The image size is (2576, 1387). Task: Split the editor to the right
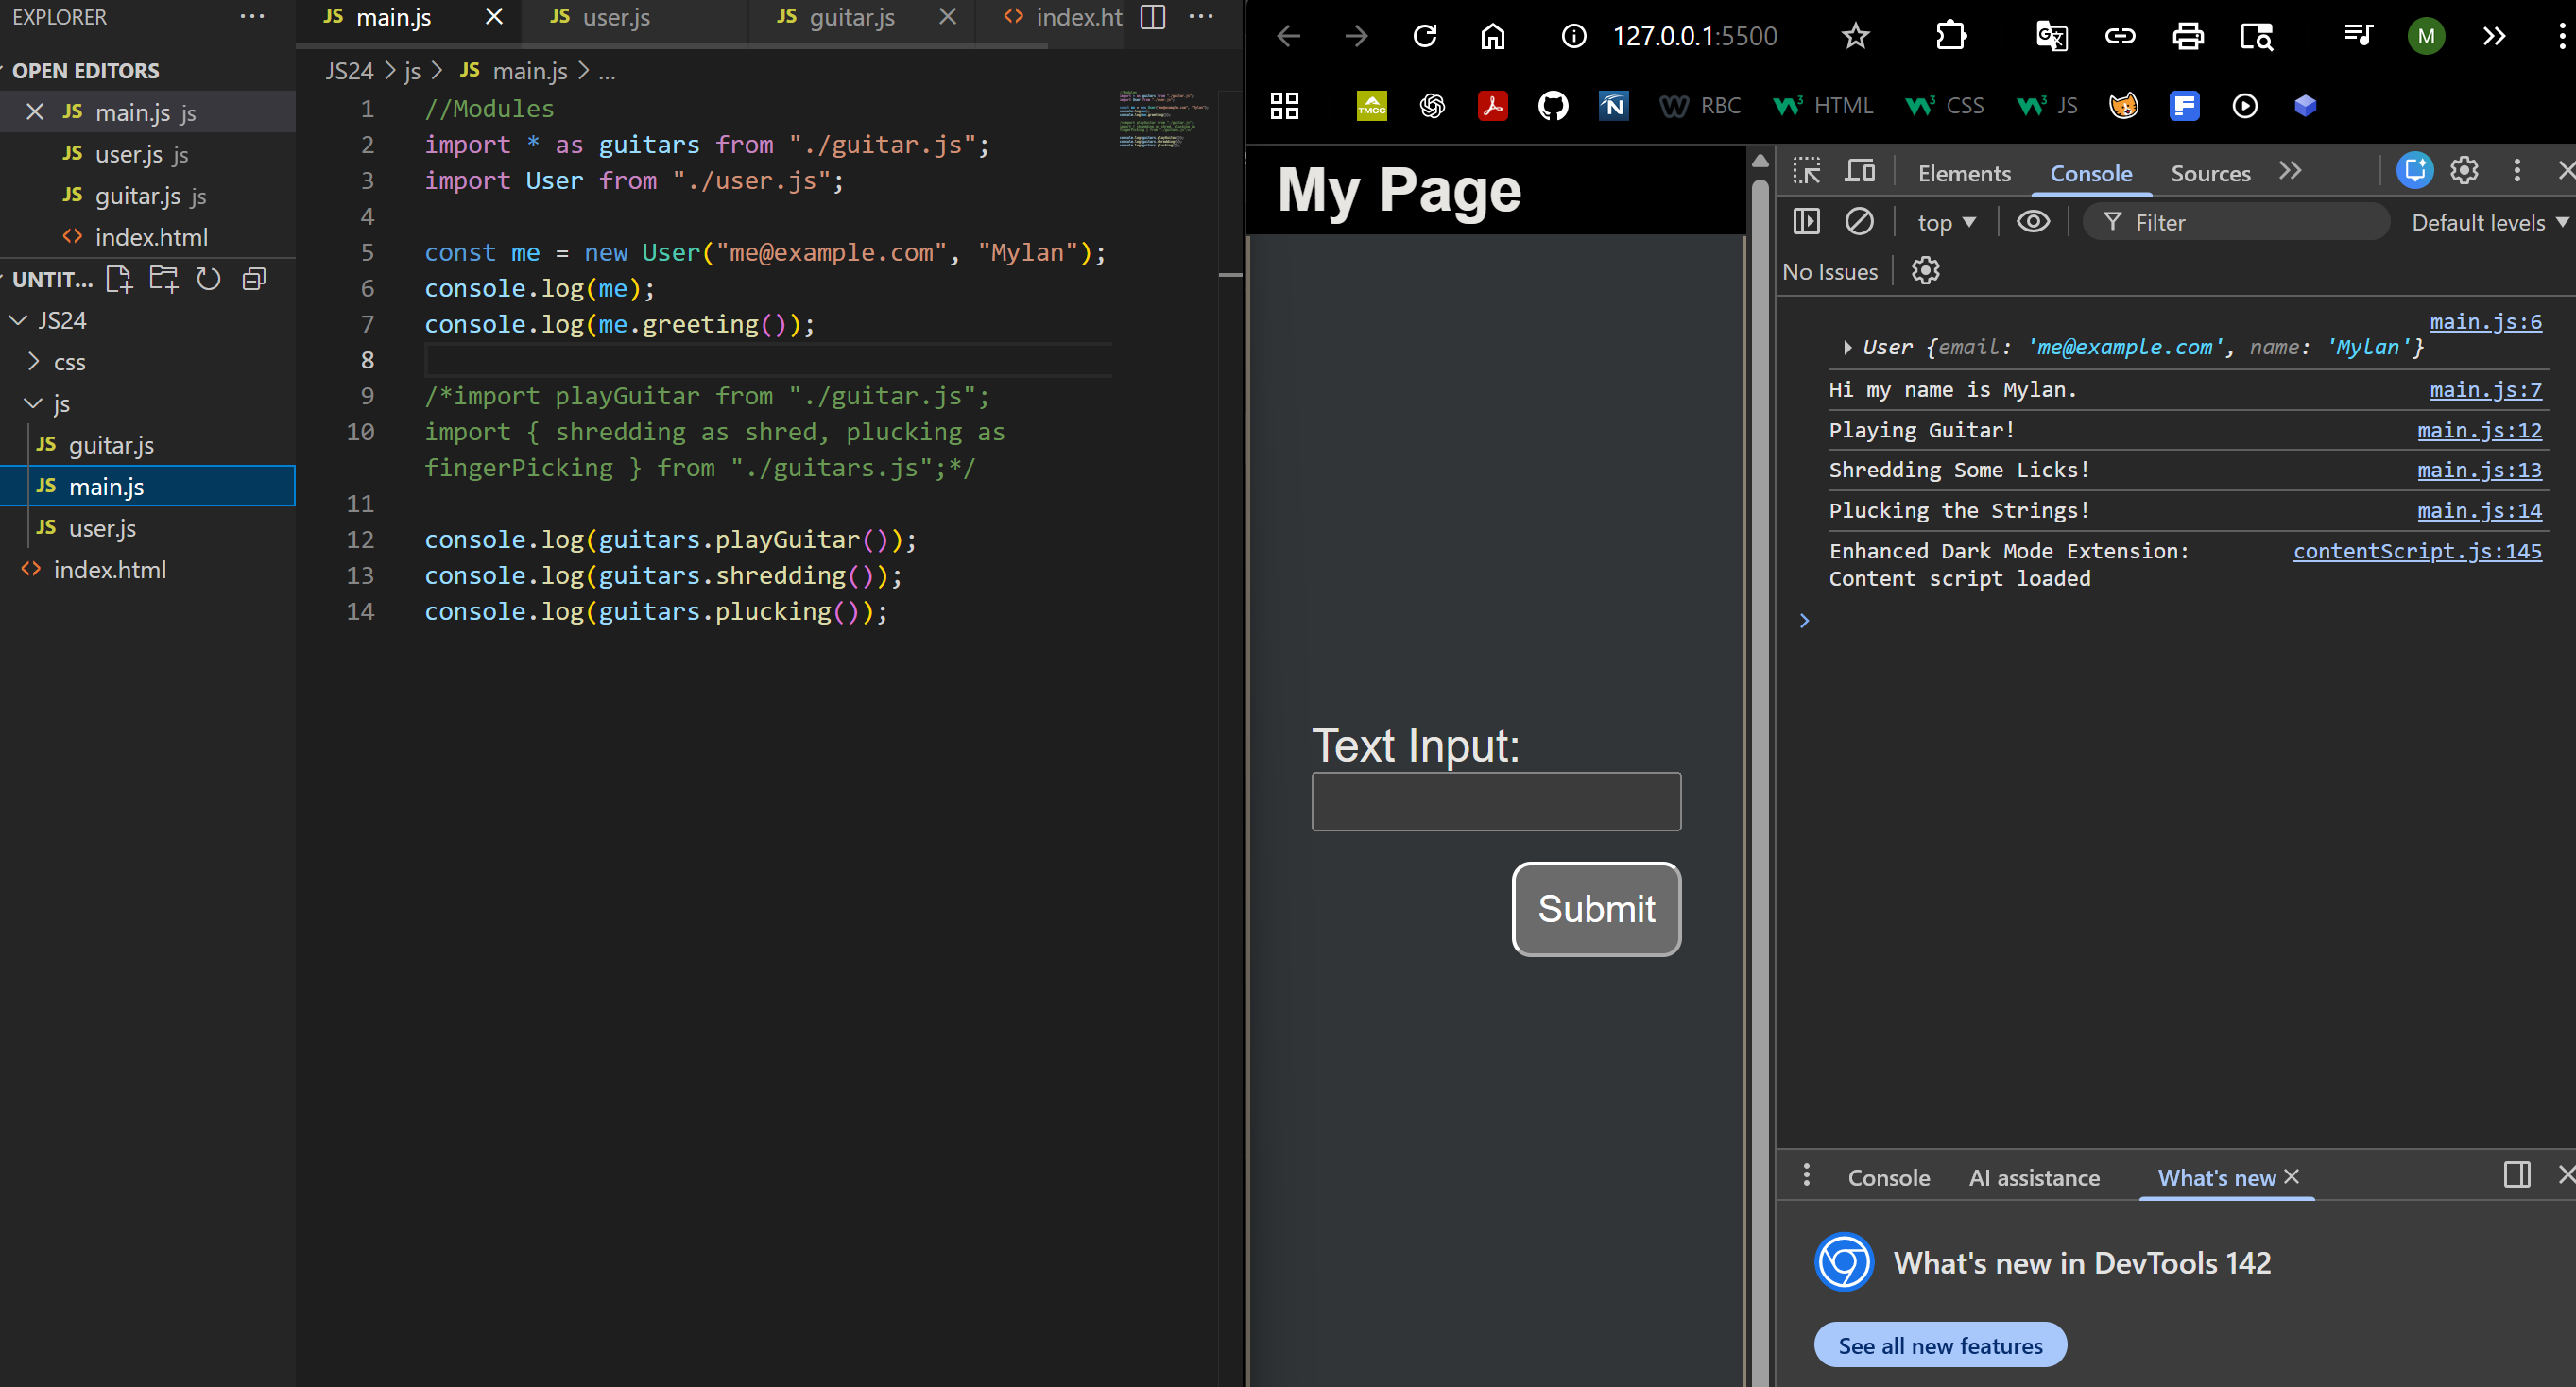point(1152,17)
